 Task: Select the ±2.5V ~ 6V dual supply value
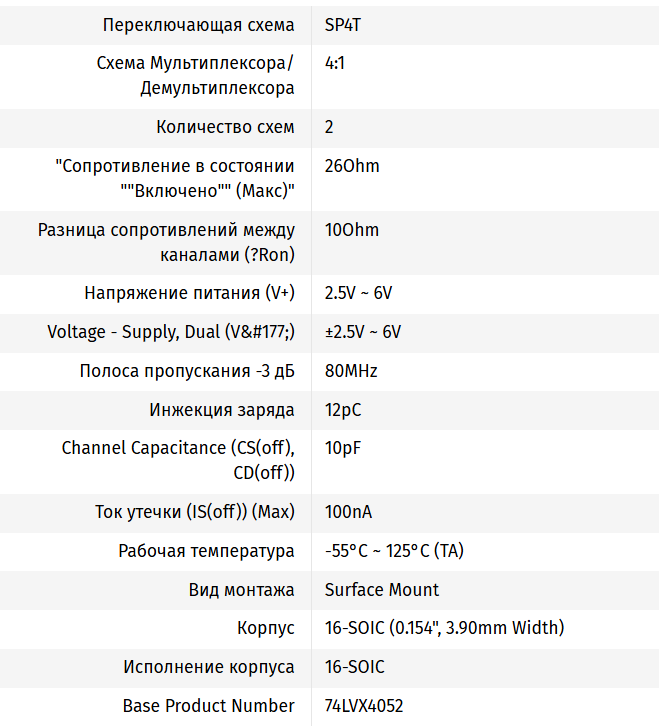click(363, 332)
